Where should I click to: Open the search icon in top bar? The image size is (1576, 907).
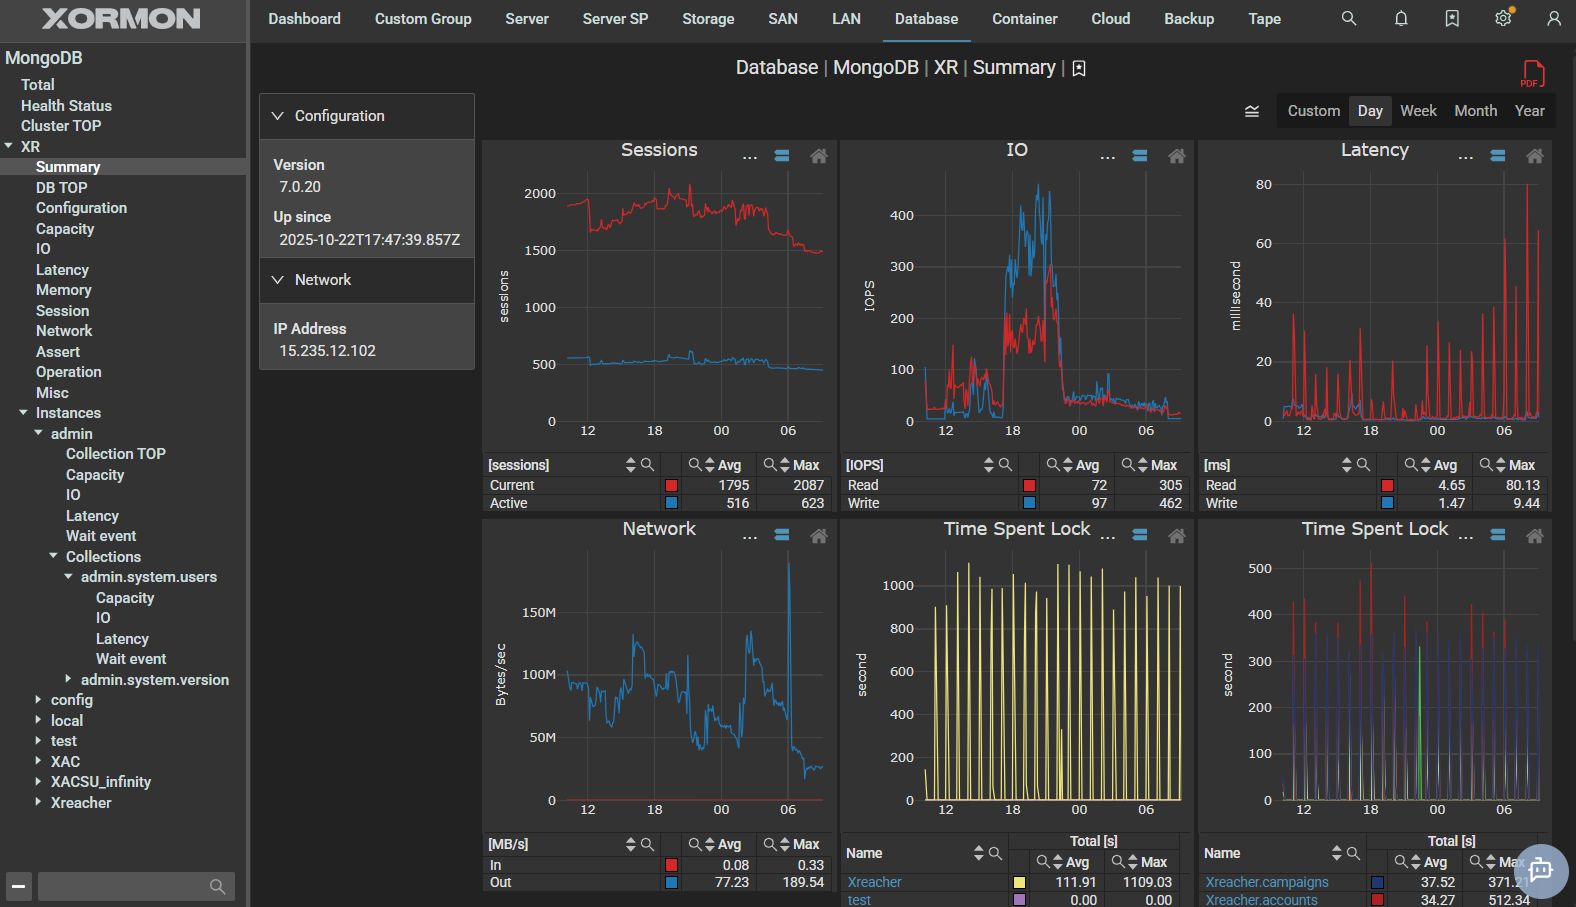pyautogui.click(x=1349, y=19)
